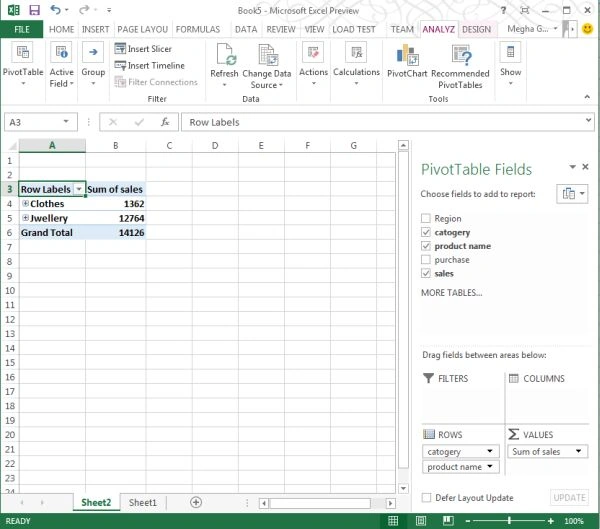This screenshot has width=600, height=529.
Task: Click the Refresh data icon
Action: 225,54
